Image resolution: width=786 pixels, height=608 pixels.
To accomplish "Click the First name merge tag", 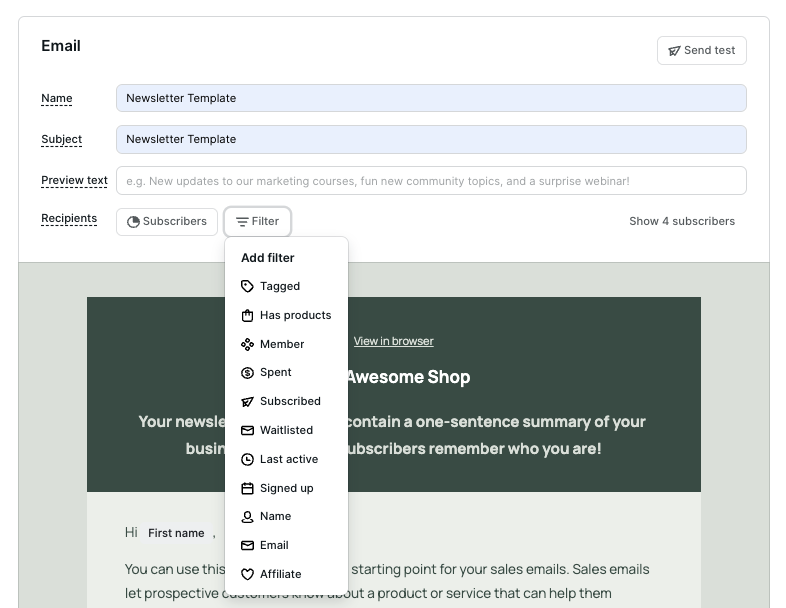I will (x=176, y=533).
